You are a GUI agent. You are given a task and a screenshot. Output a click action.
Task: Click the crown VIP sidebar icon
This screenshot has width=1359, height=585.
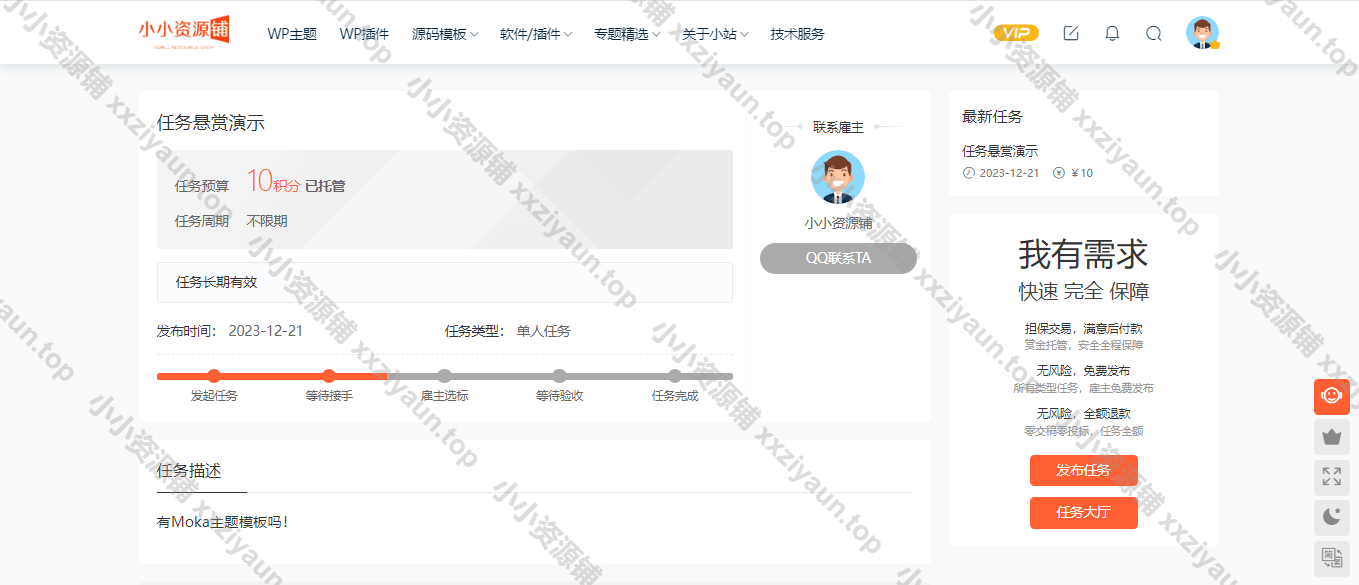(1331, 437)
